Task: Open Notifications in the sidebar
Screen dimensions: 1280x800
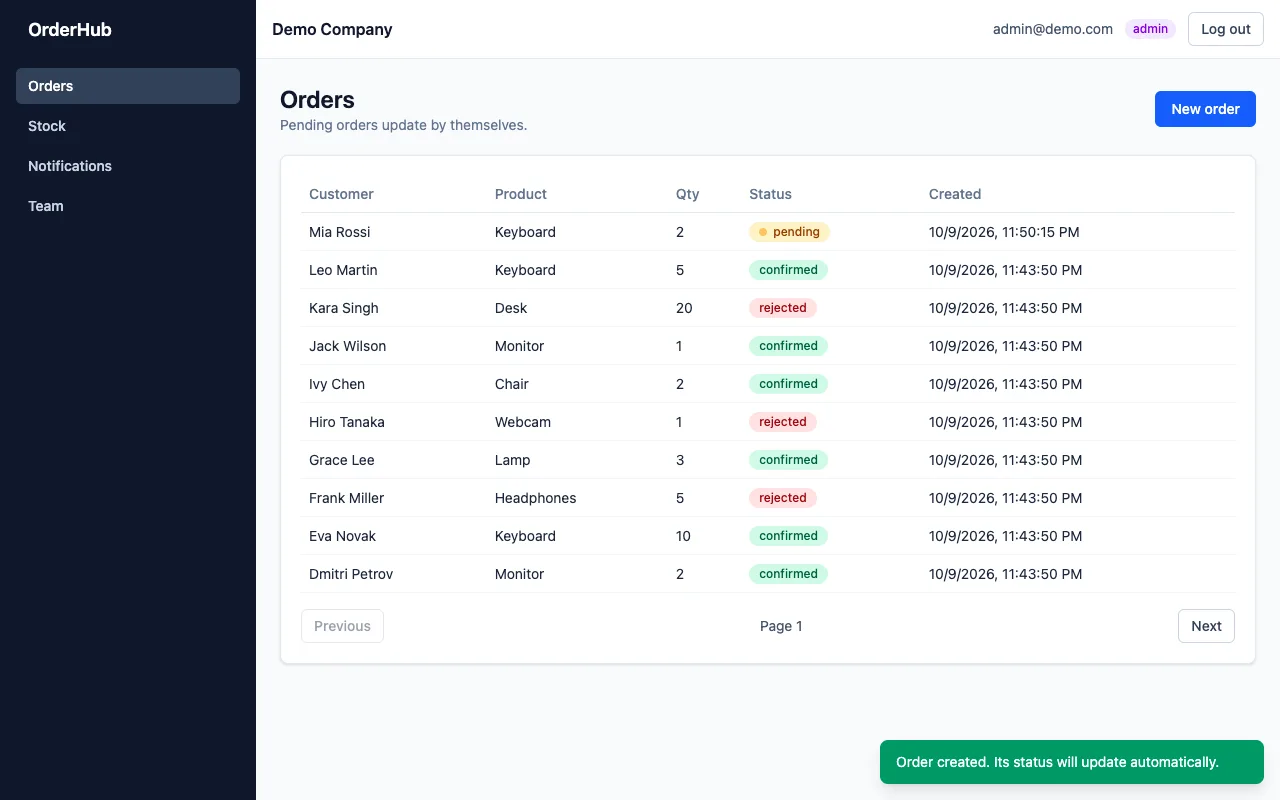Action: tap(128, 166)
